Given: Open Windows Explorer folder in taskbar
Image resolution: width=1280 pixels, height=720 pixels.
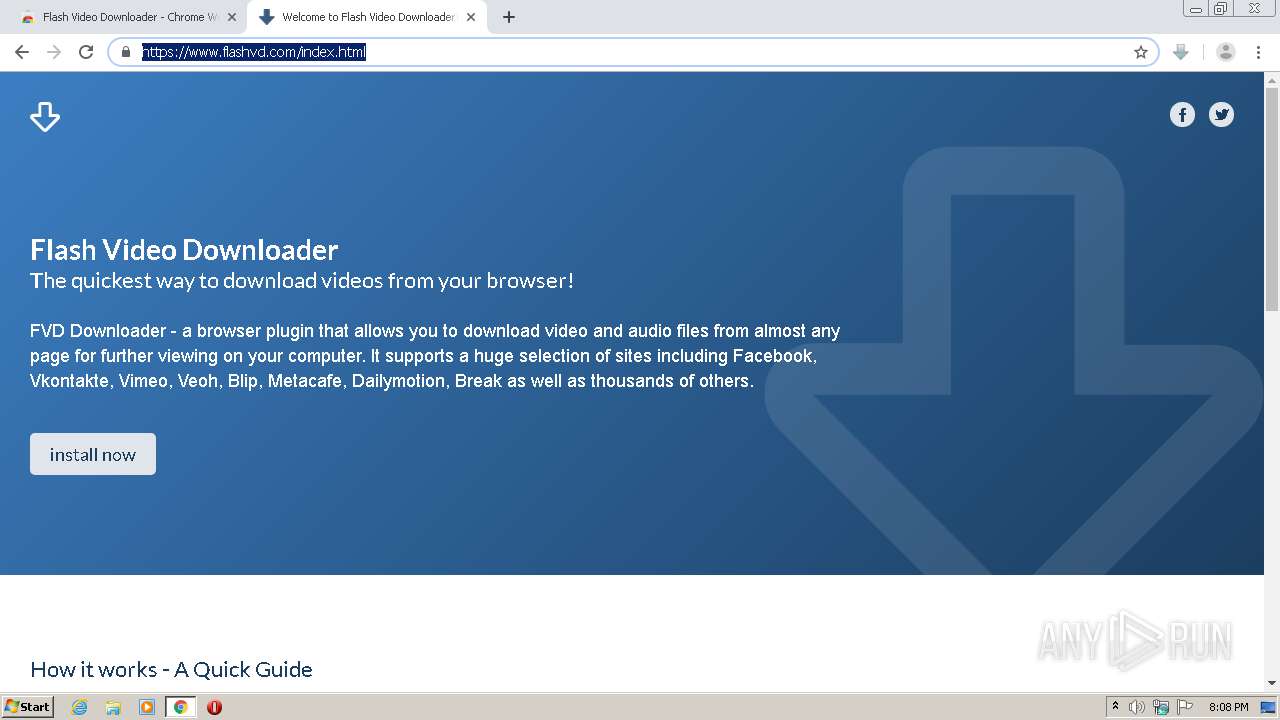Looking at the screenshot, I should point(113,707).
